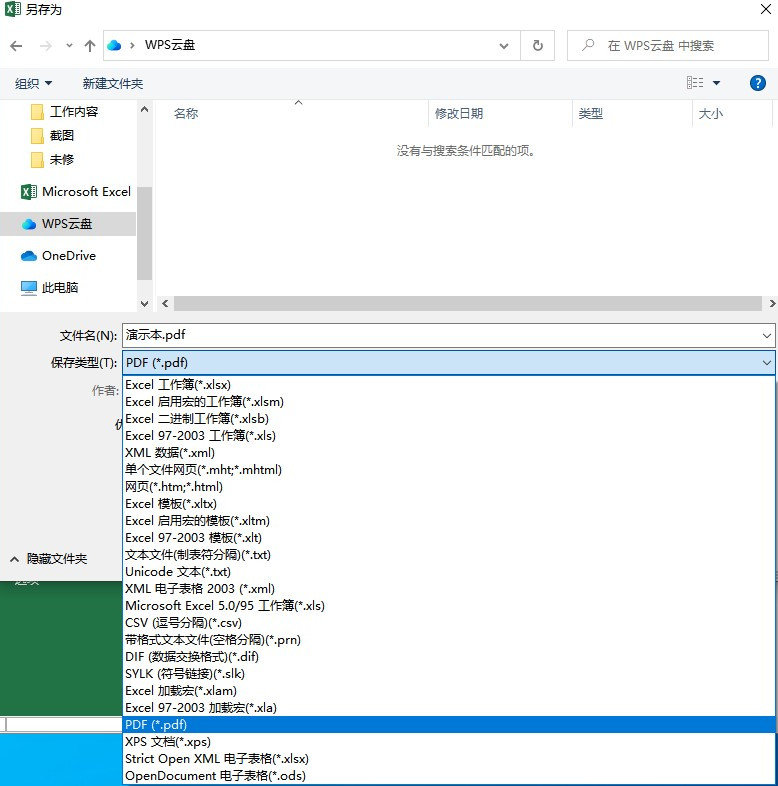778x786 pixels.
Task: Click the 文件名 input field
Action: click(441, 335)
